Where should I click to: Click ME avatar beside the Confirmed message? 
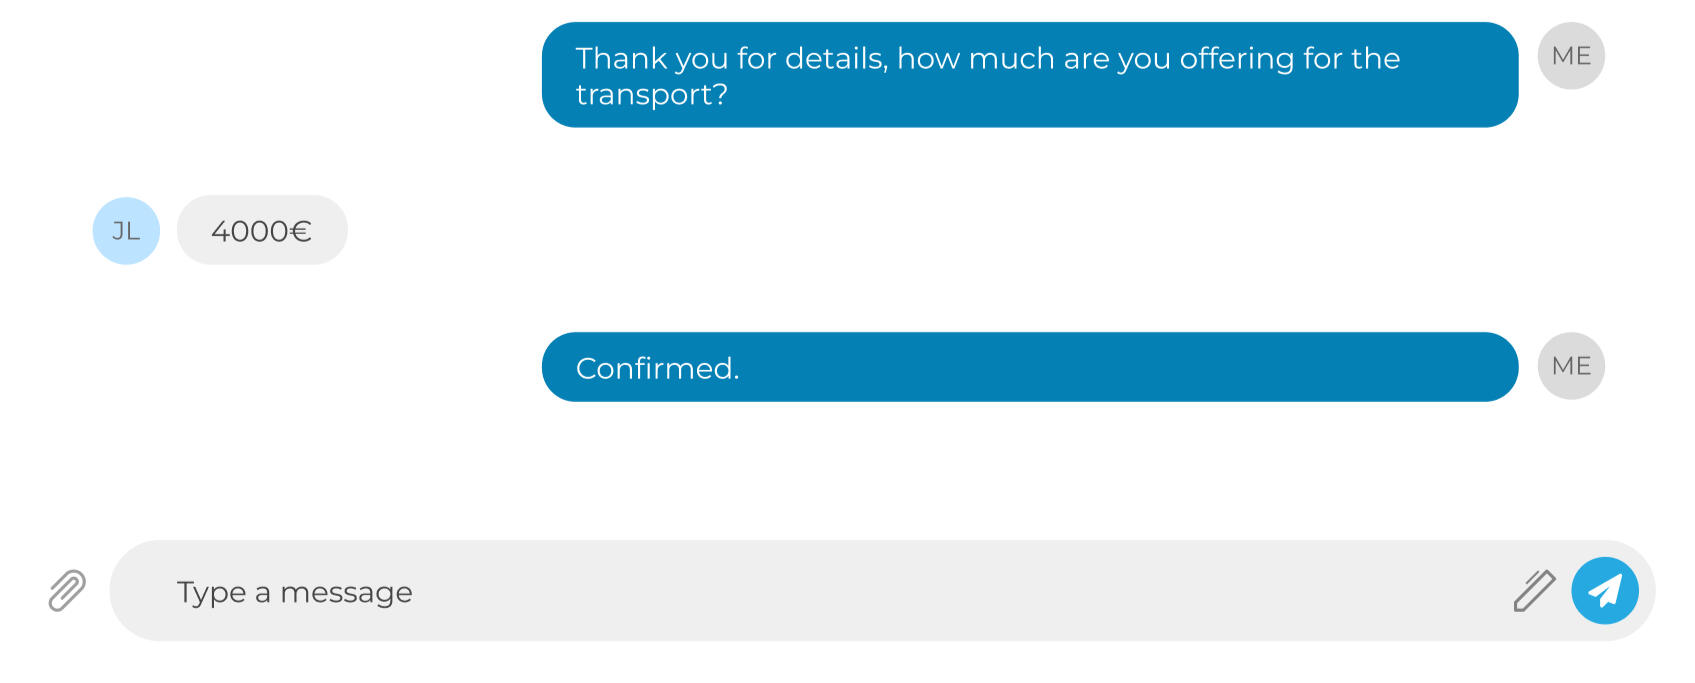[1571, 366]
